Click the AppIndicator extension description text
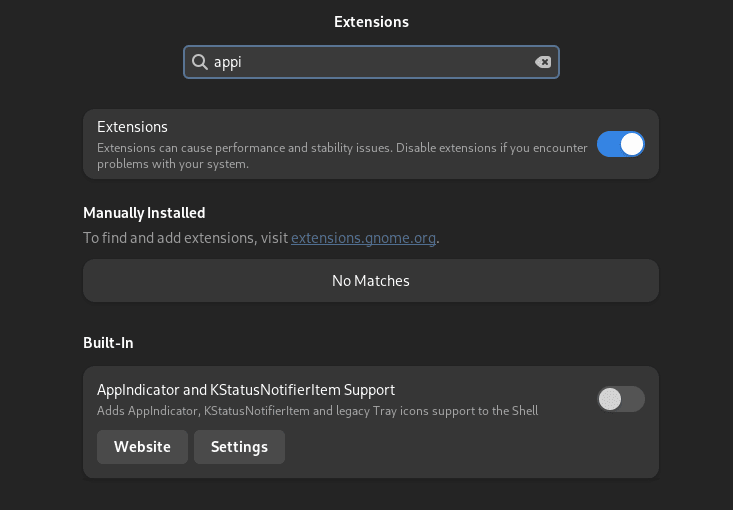The width and height of the screenshot is (733, 510). point(317,411)
